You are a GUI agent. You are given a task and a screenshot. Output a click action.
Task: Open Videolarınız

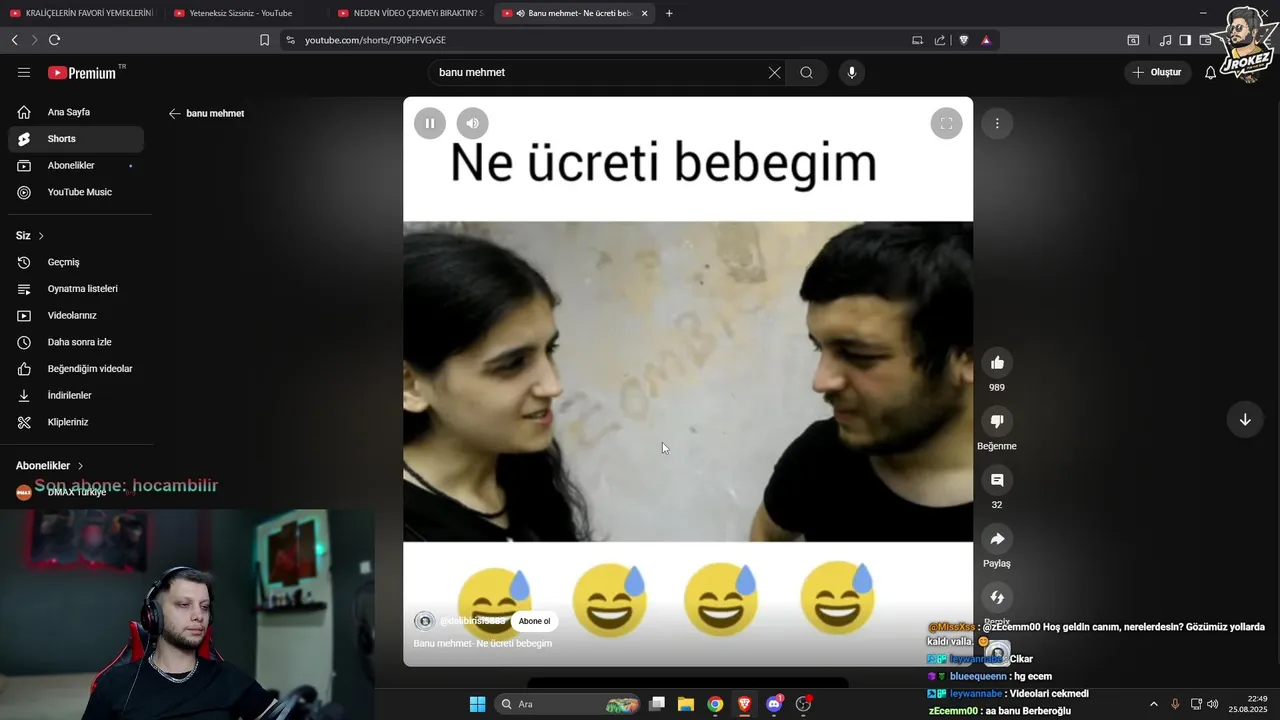(76, 315)
